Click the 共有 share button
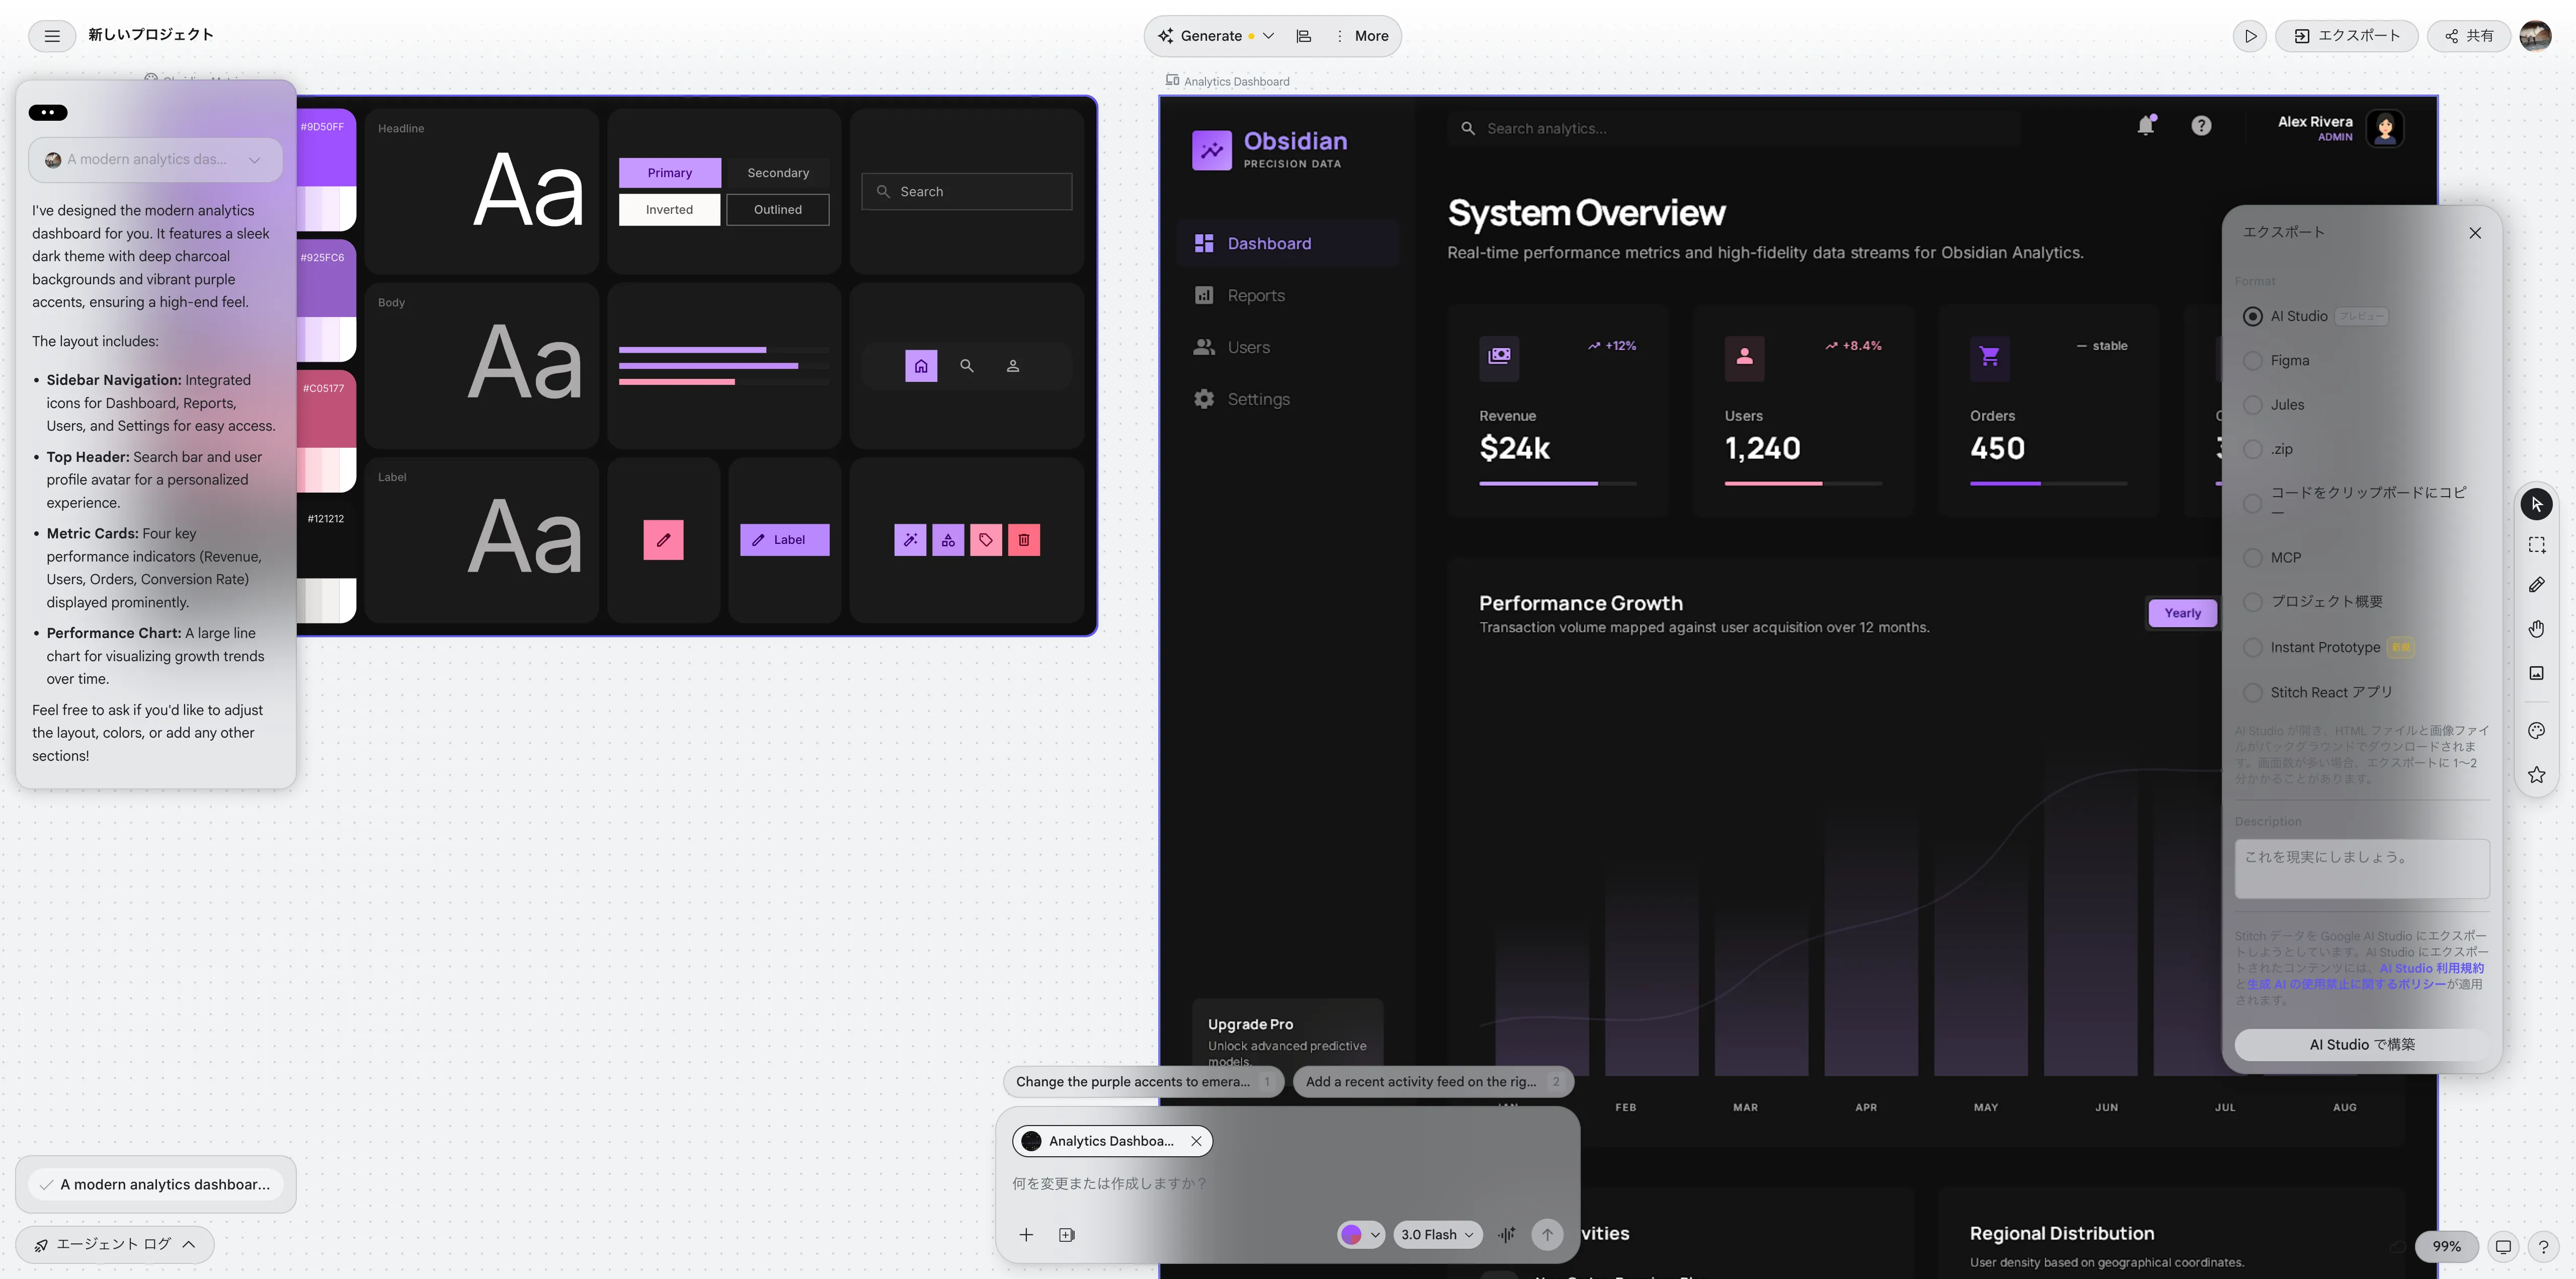Screen dimensions: 2576x1279 coord(2468,36)
